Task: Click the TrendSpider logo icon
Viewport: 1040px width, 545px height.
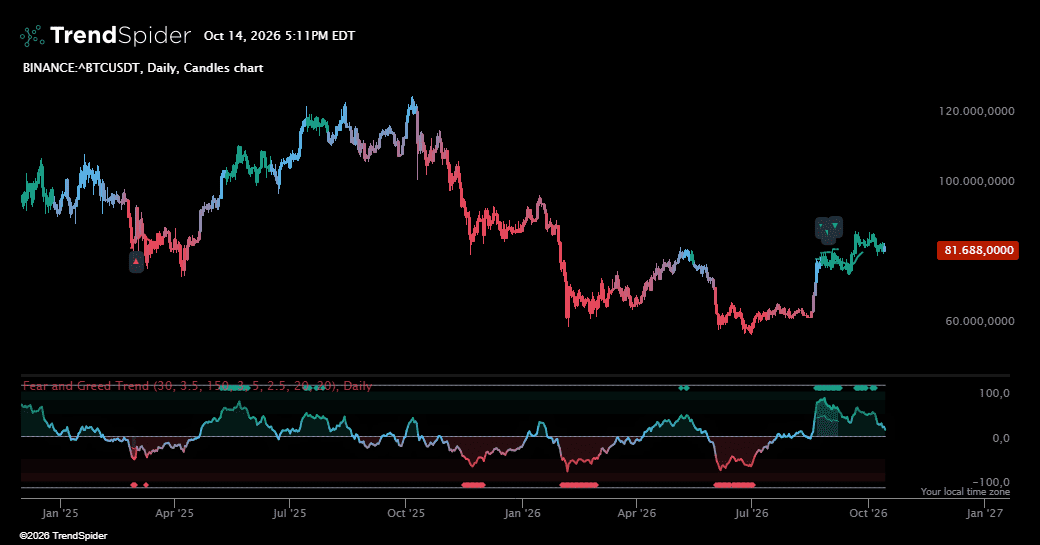Action: [x=32, y=36]
